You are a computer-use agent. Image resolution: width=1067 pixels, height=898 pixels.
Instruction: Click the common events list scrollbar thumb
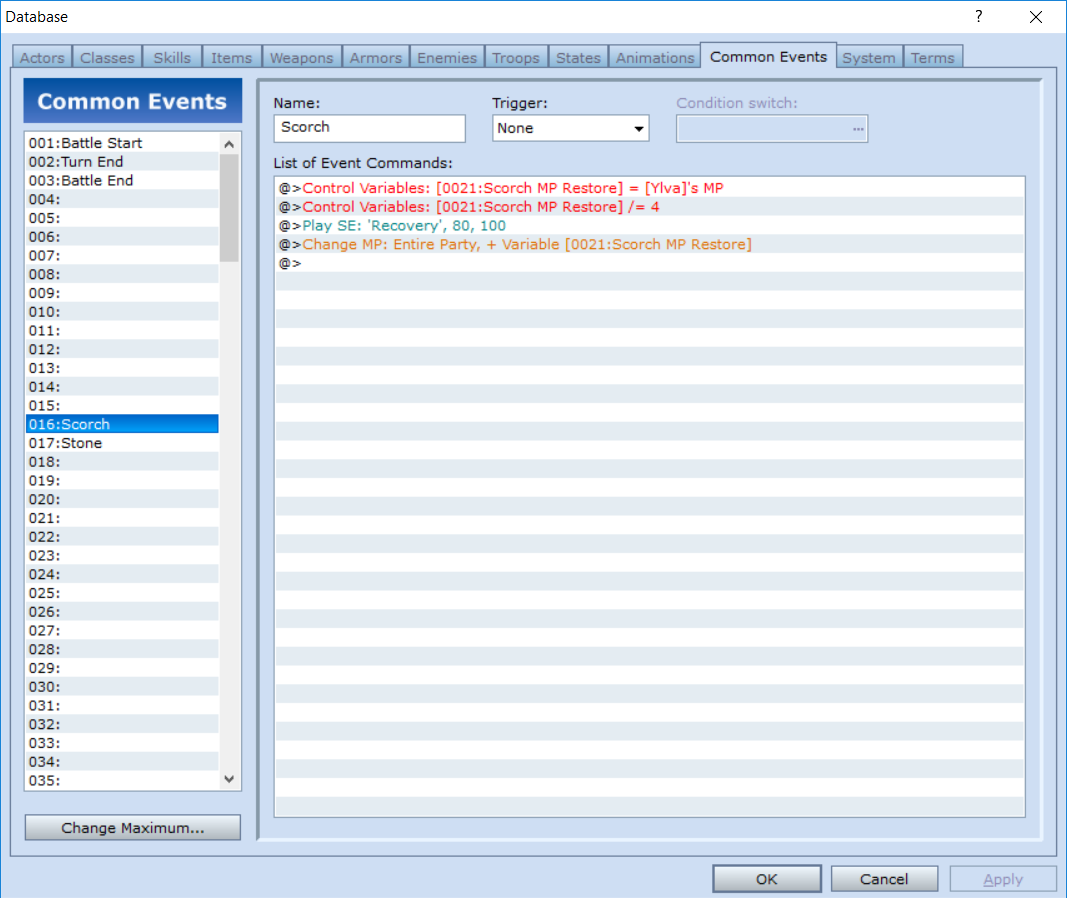point(229,207)
